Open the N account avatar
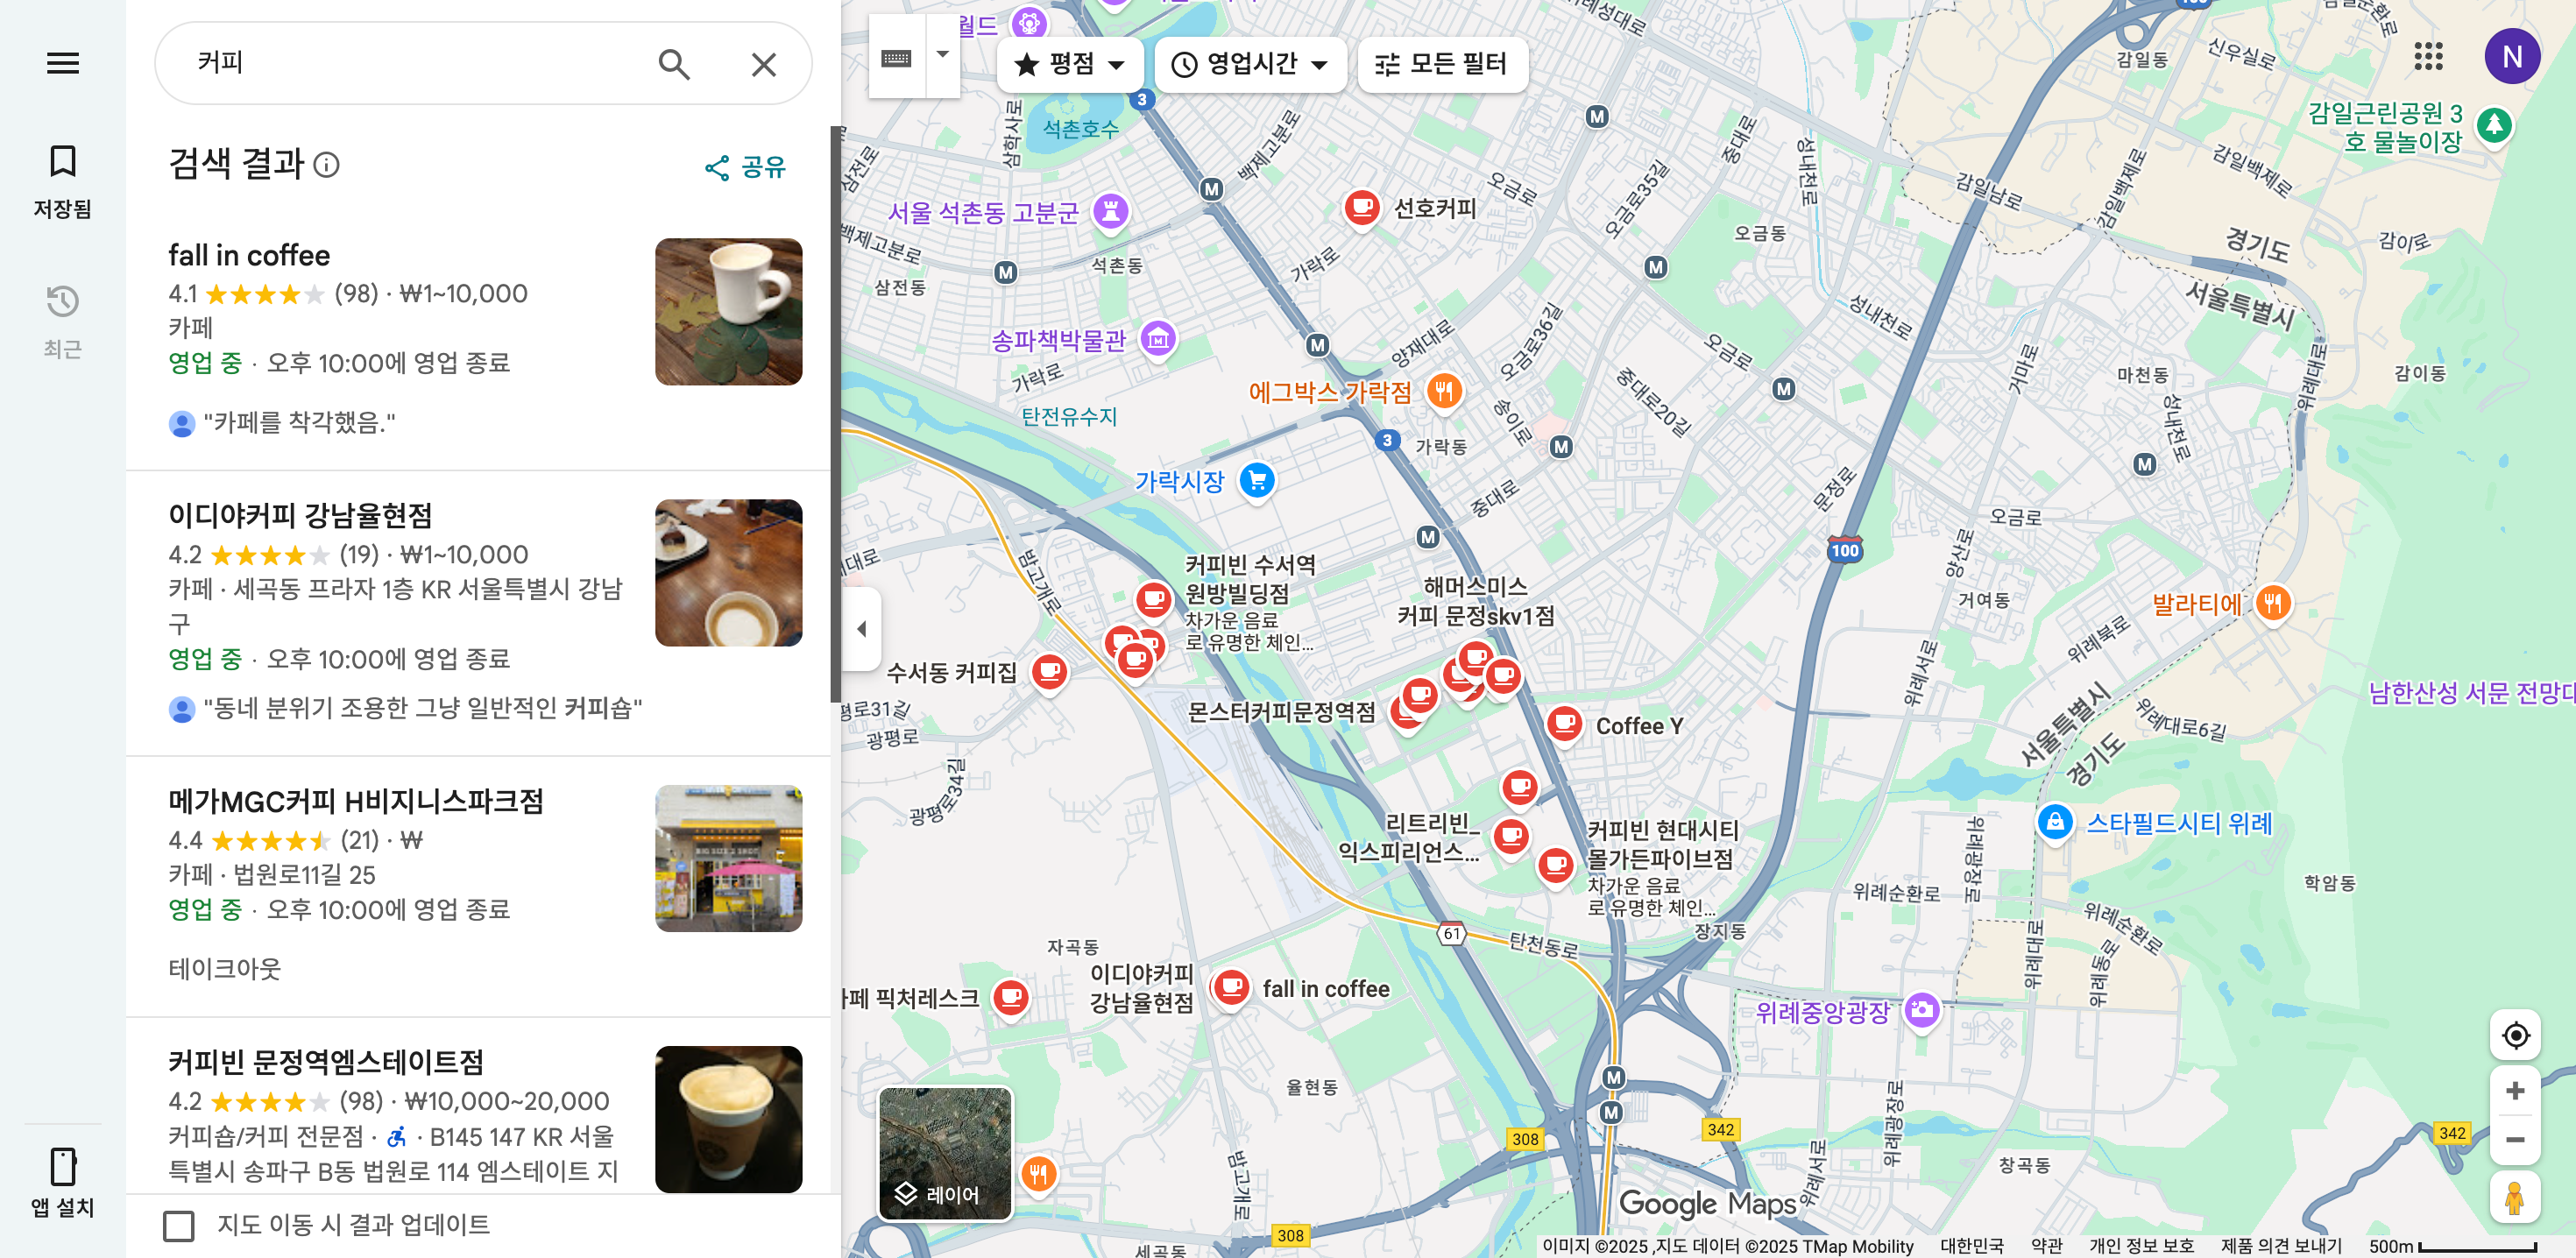Screen dimensions: 2576x1258 pos(2511,57)
